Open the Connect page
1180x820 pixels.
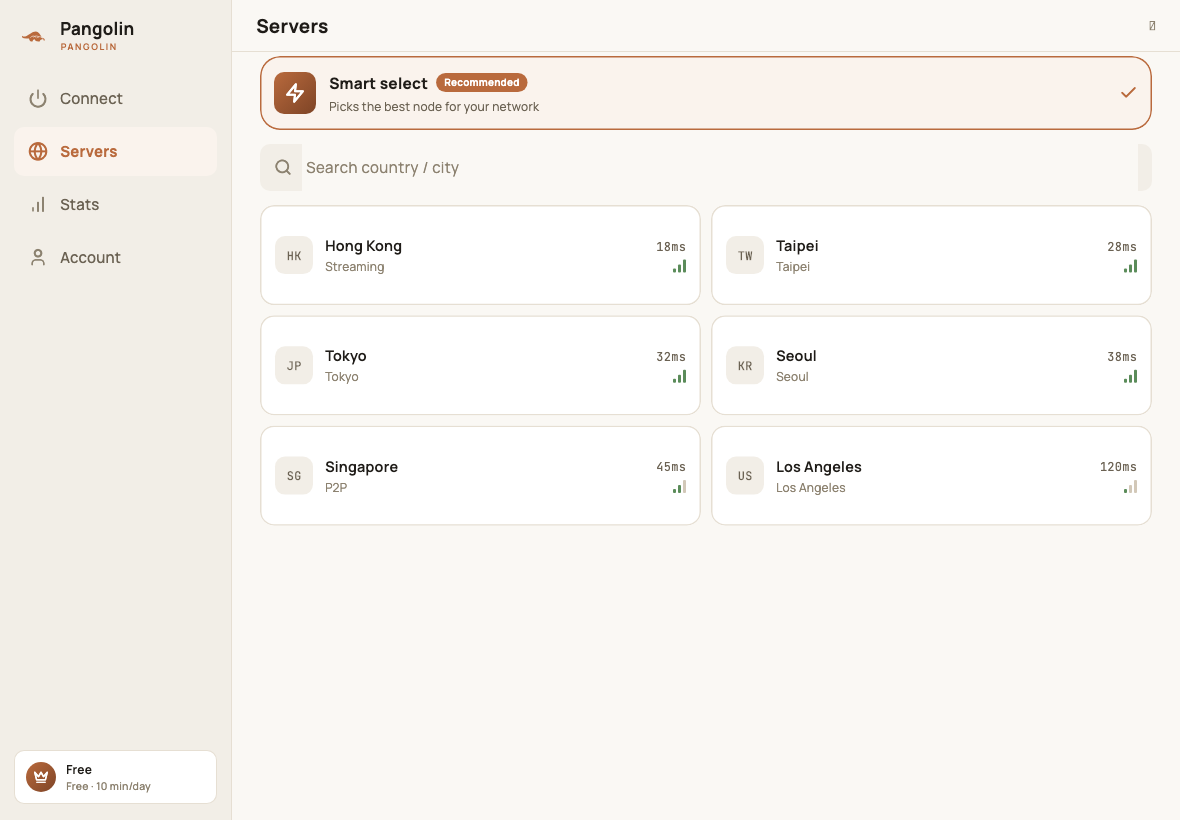(115, 99)
